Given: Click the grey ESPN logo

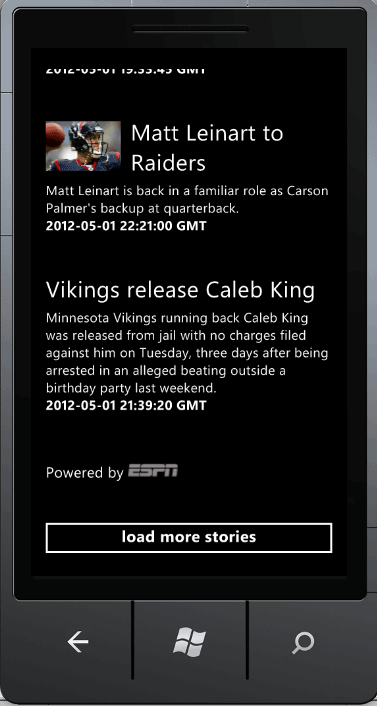Looking at the screenshot, I should click(x=153, y=471).
